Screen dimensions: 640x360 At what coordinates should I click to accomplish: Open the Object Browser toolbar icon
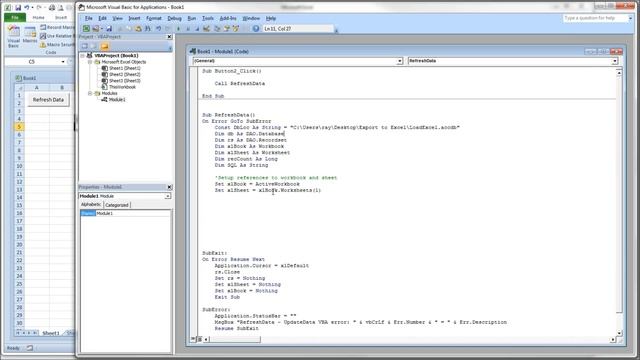[236, 29]
